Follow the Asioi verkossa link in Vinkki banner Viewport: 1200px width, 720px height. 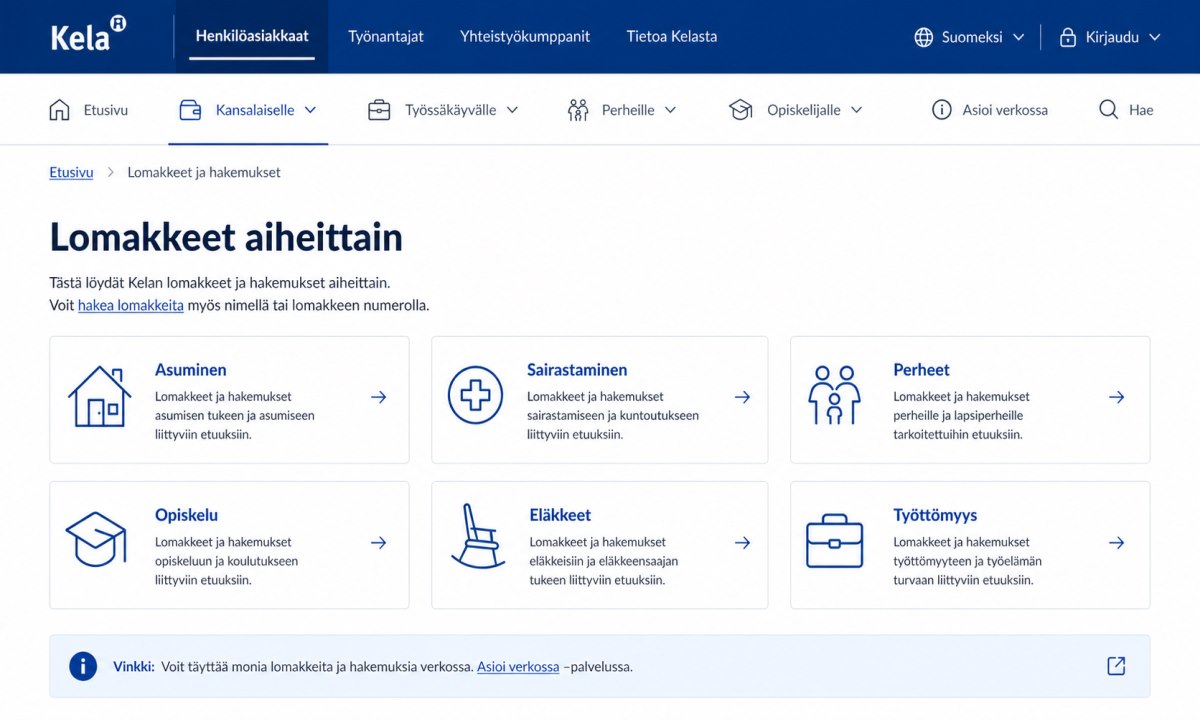518,666
